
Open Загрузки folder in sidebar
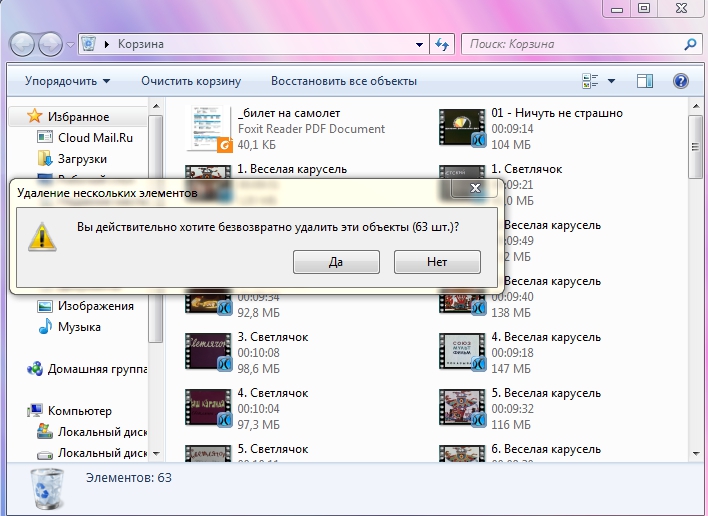[82, 159]
